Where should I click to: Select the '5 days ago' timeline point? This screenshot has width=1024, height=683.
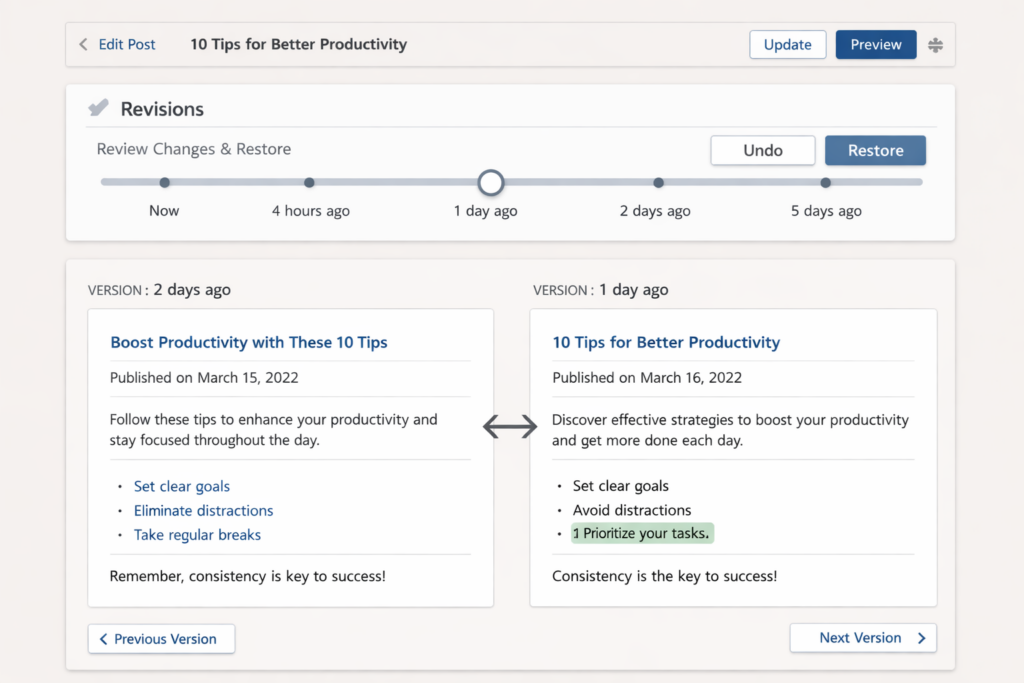(825, 183)
